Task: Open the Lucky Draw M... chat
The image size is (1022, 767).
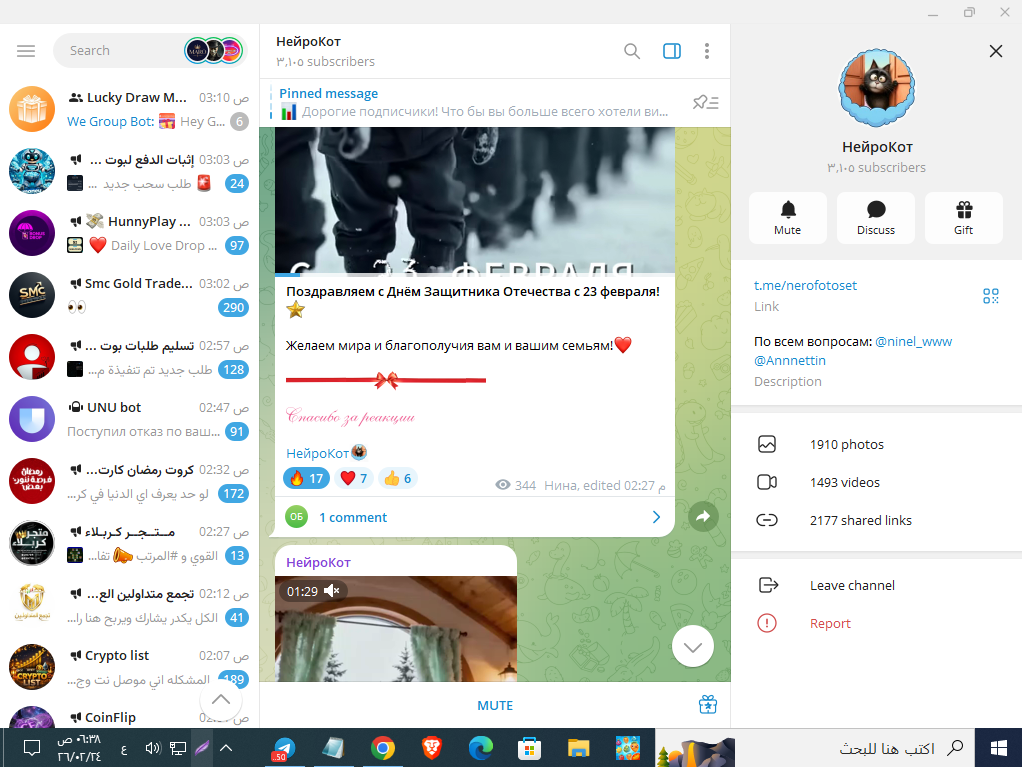Action: [x=129, y=109]
